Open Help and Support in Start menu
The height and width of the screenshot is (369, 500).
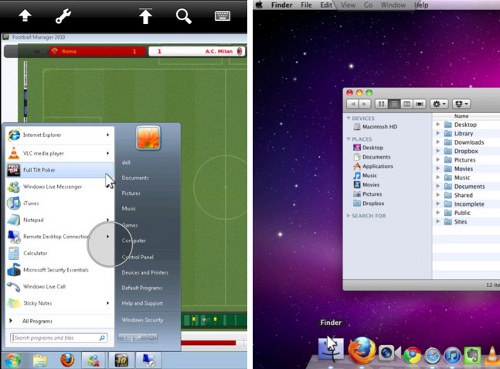tap(142, 303)
